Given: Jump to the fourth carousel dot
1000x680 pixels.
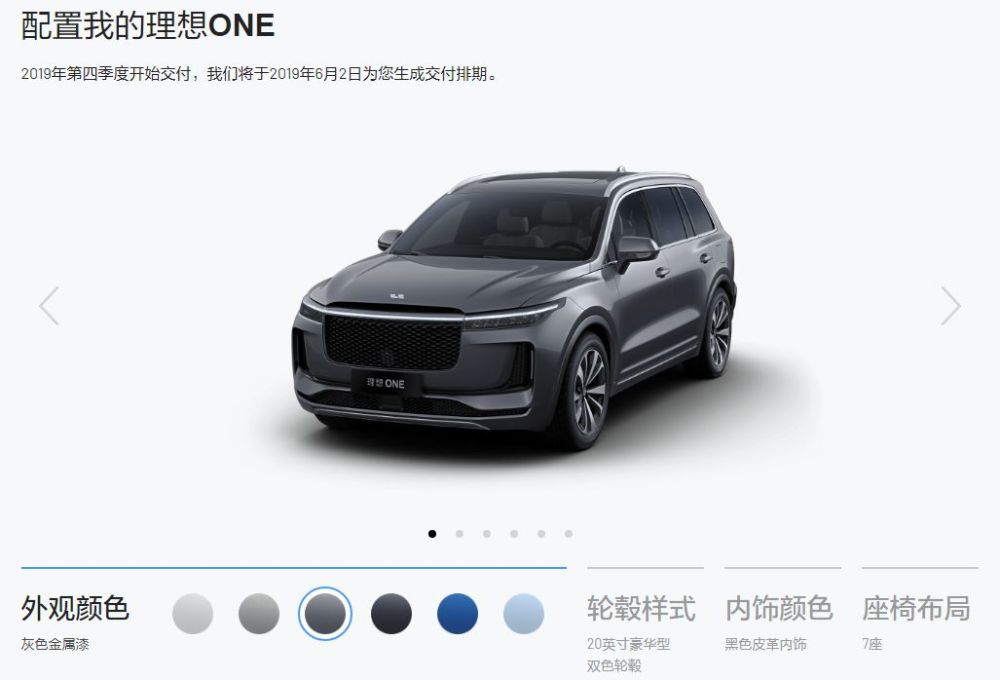Looking at the screenshot, I should (514, 534).
